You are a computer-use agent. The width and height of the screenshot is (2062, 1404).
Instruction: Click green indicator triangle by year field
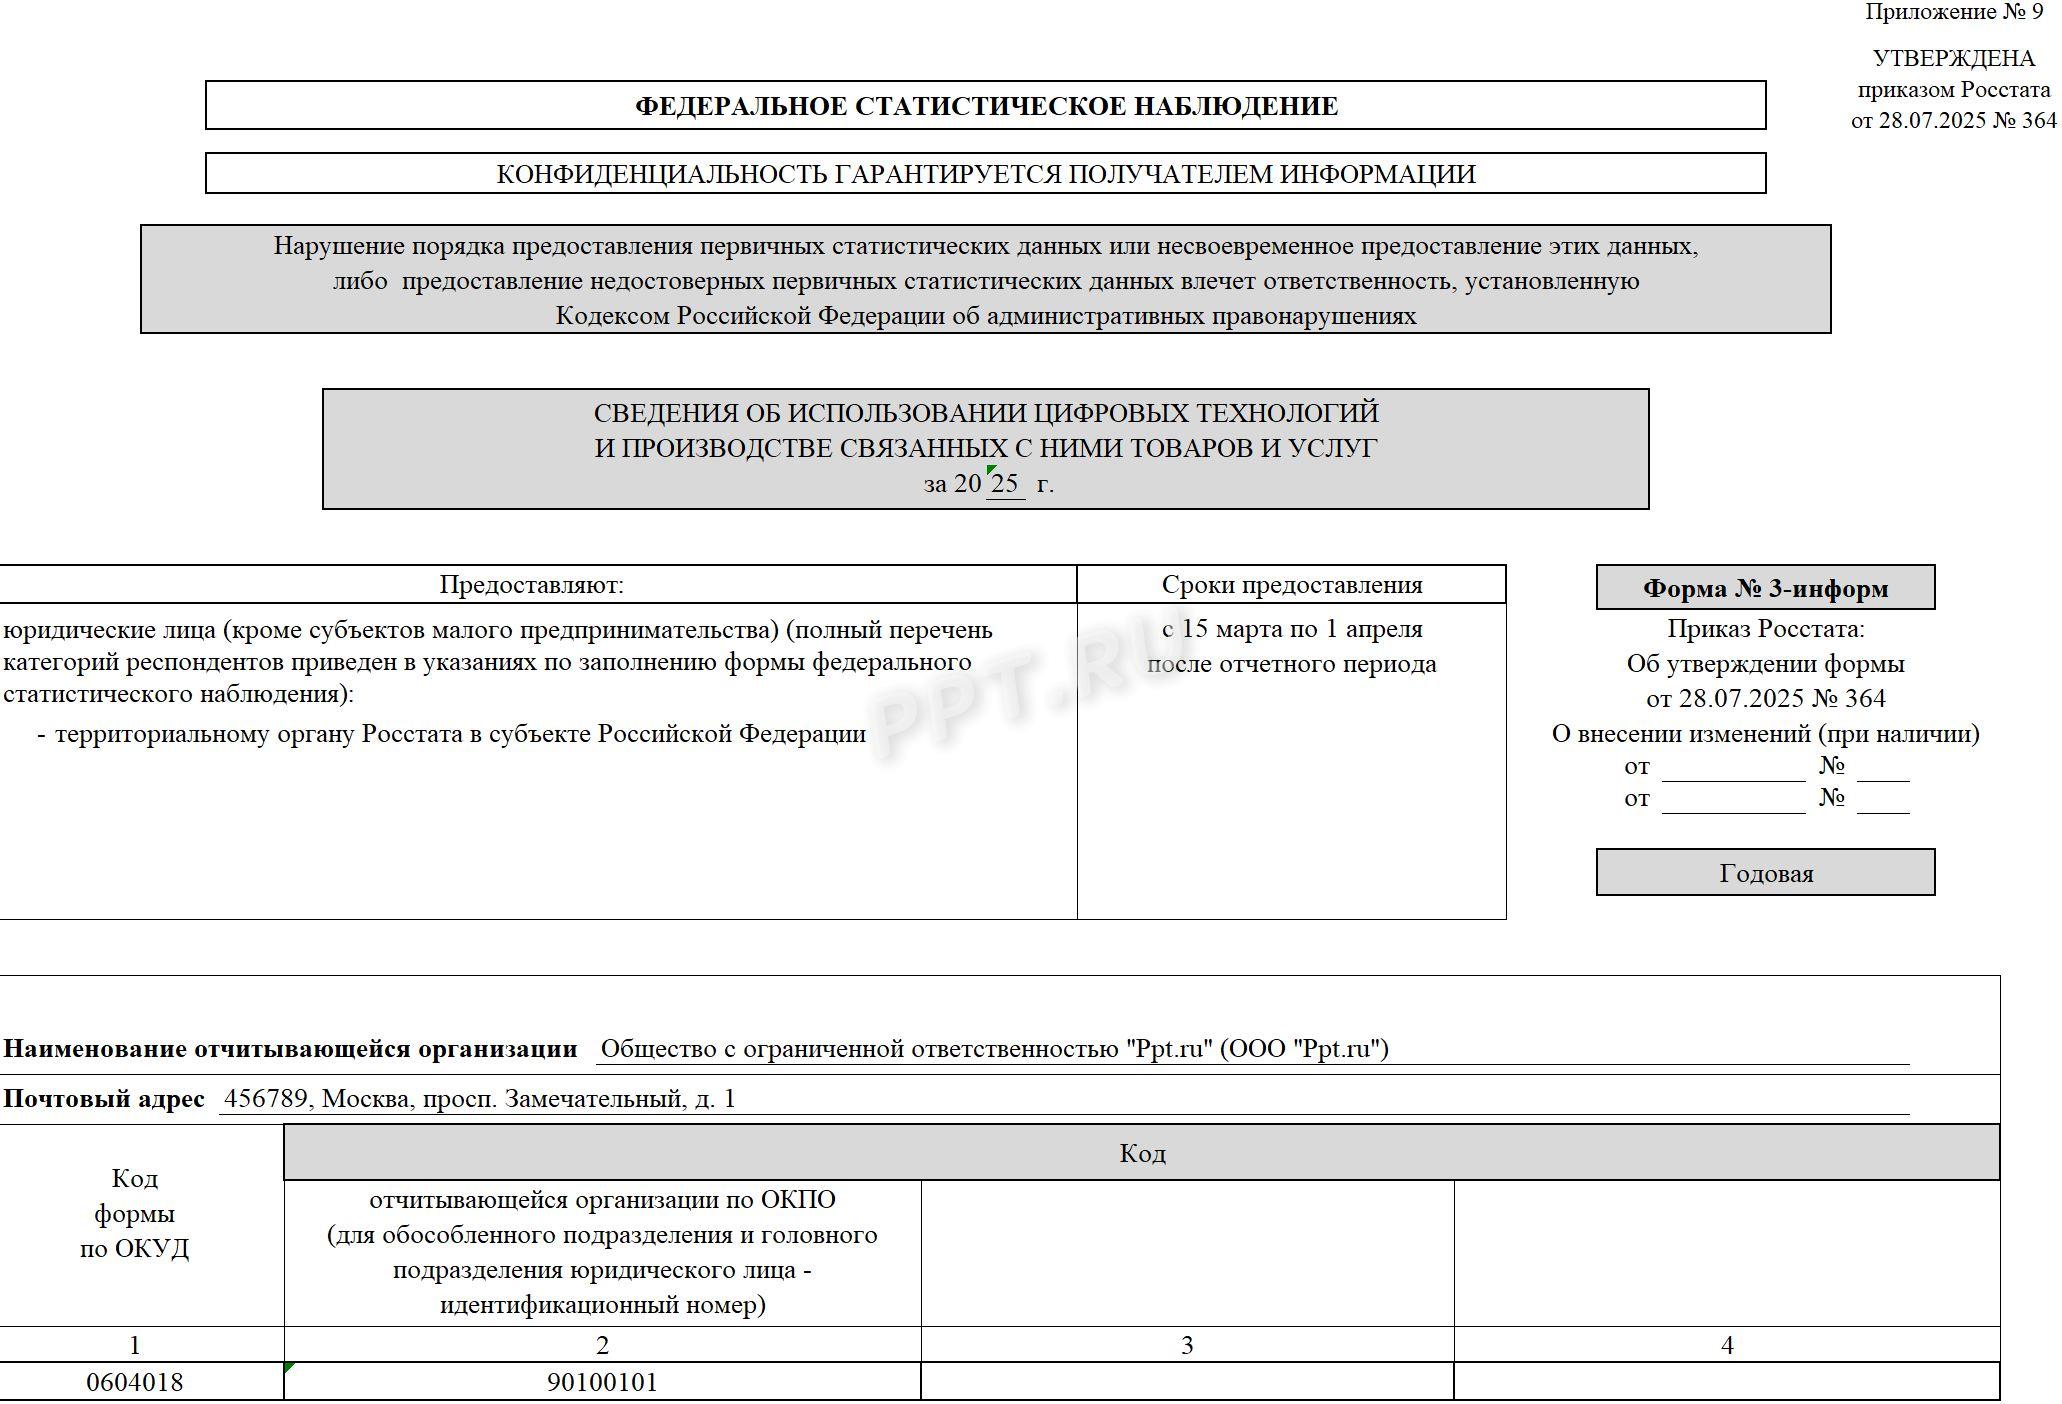(990, 470)
